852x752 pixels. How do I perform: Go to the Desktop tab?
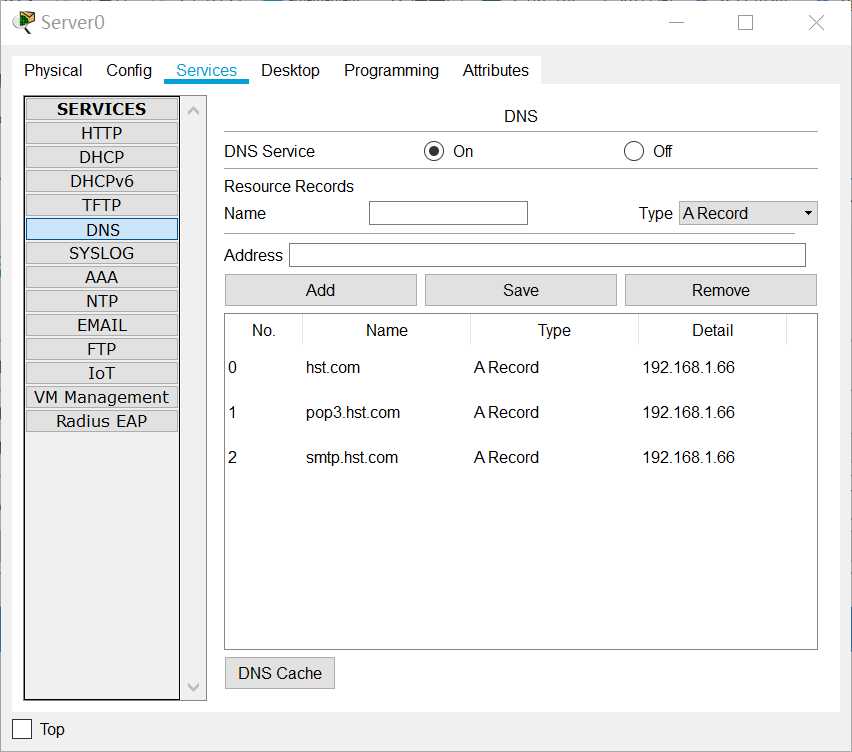click(x=290, y=71)
